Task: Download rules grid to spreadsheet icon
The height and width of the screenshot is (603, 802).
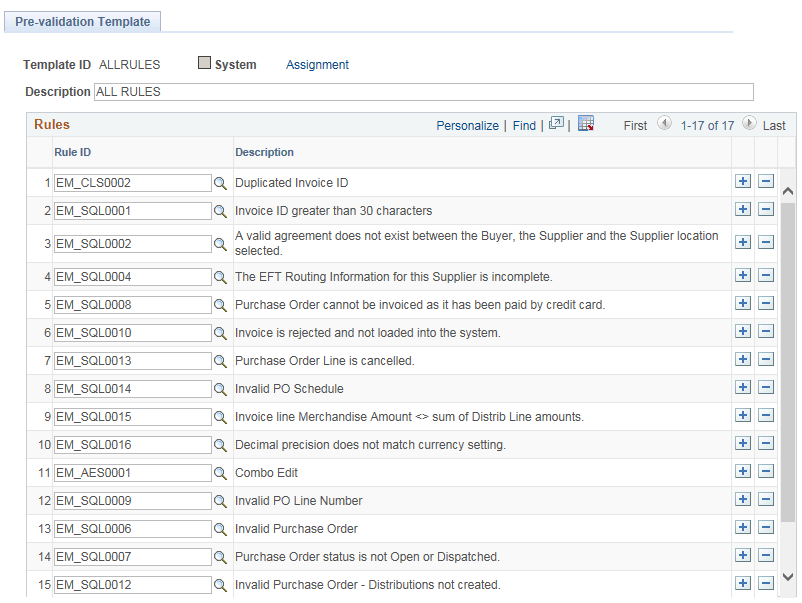Action: [586, 123]
